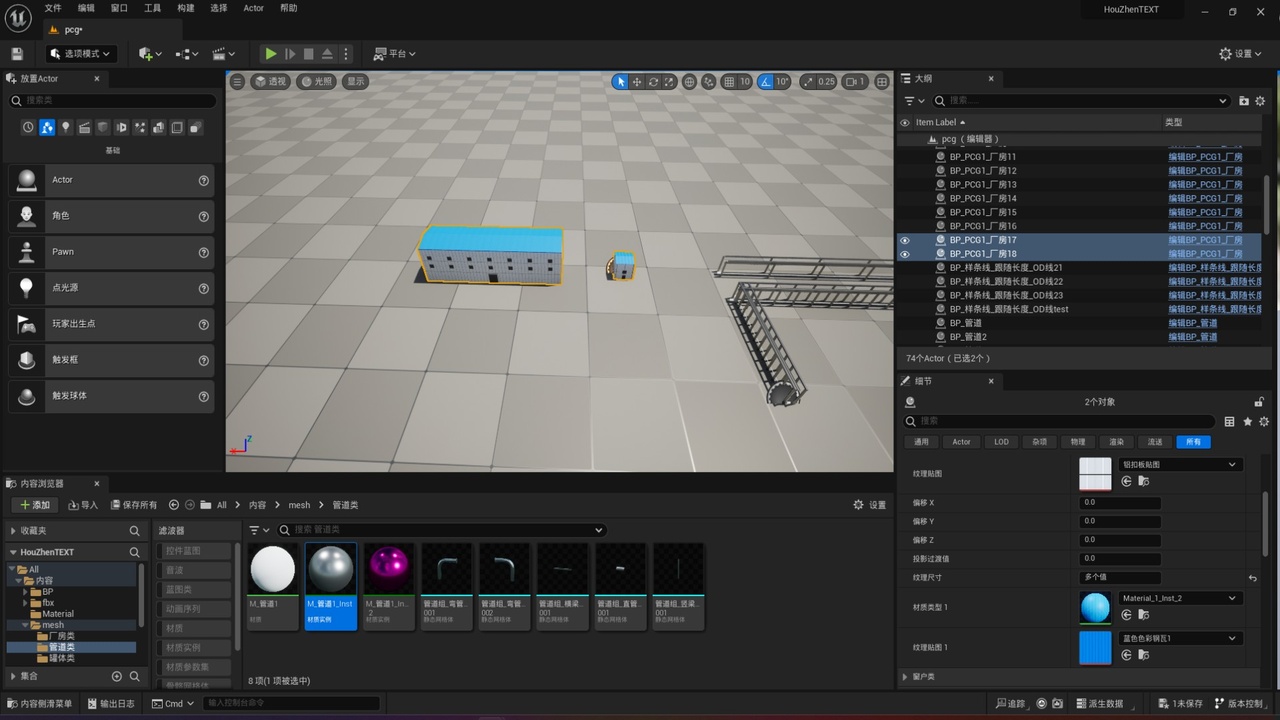Open outliner filter dropdown
Image resolution: width=1280 pixels, height=720 pixels.
point(913,101)
